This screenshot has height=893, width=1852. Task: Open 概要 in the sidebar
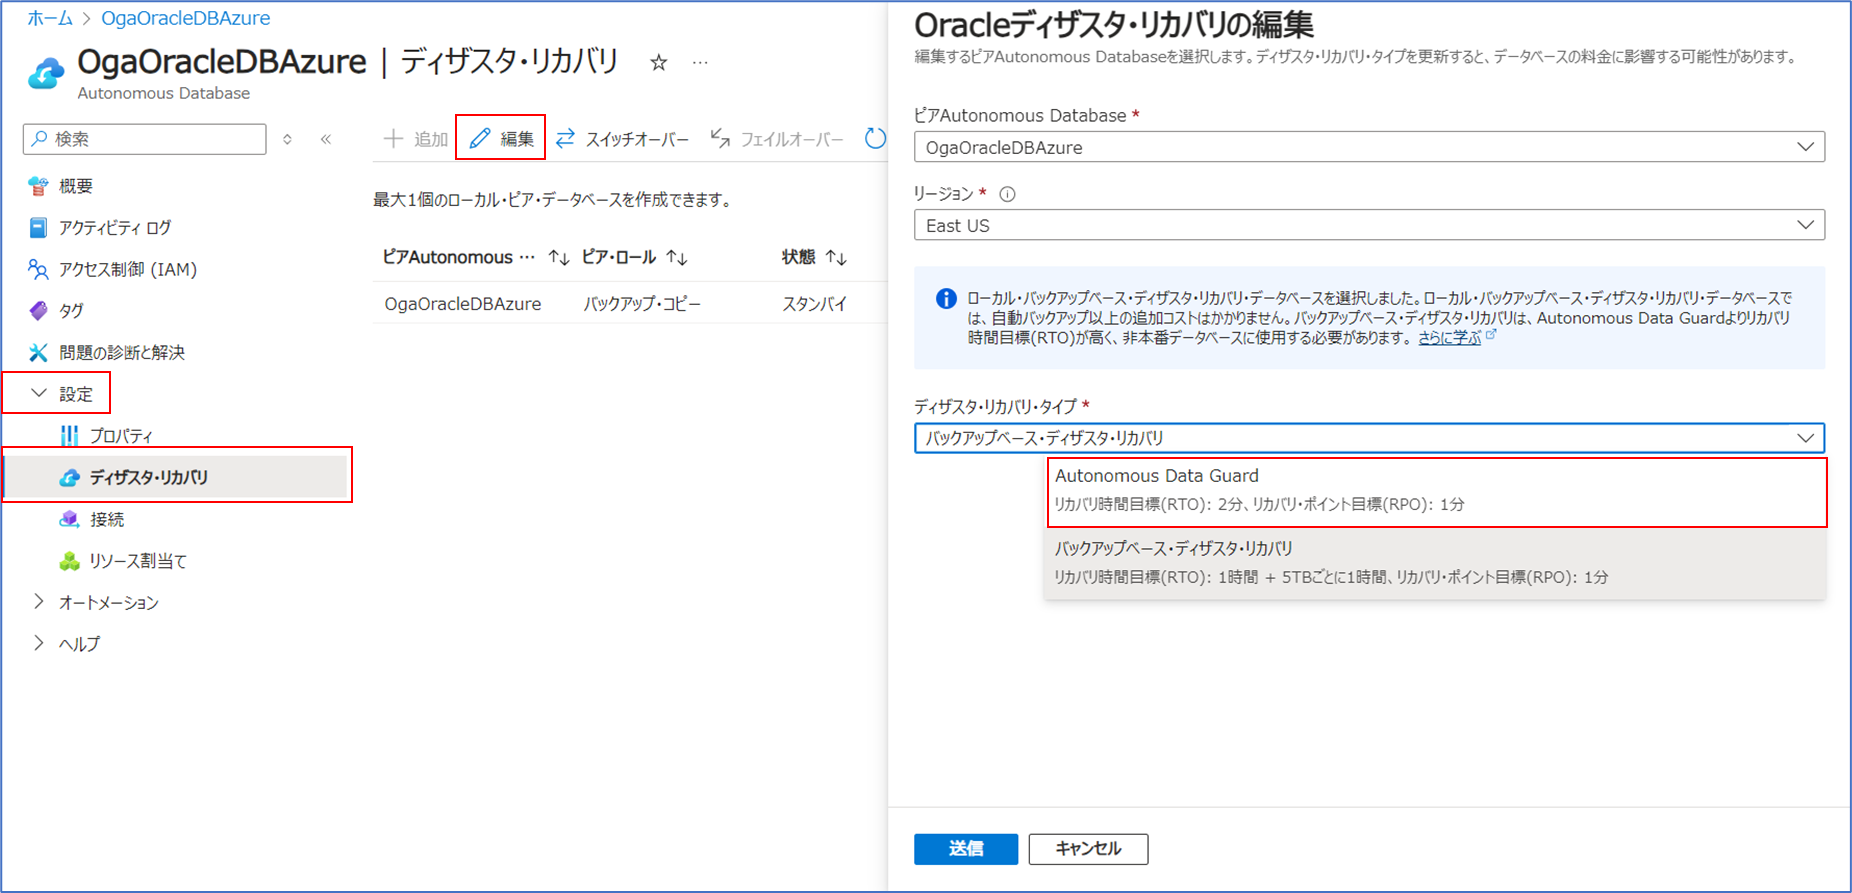tap(76, 186)
